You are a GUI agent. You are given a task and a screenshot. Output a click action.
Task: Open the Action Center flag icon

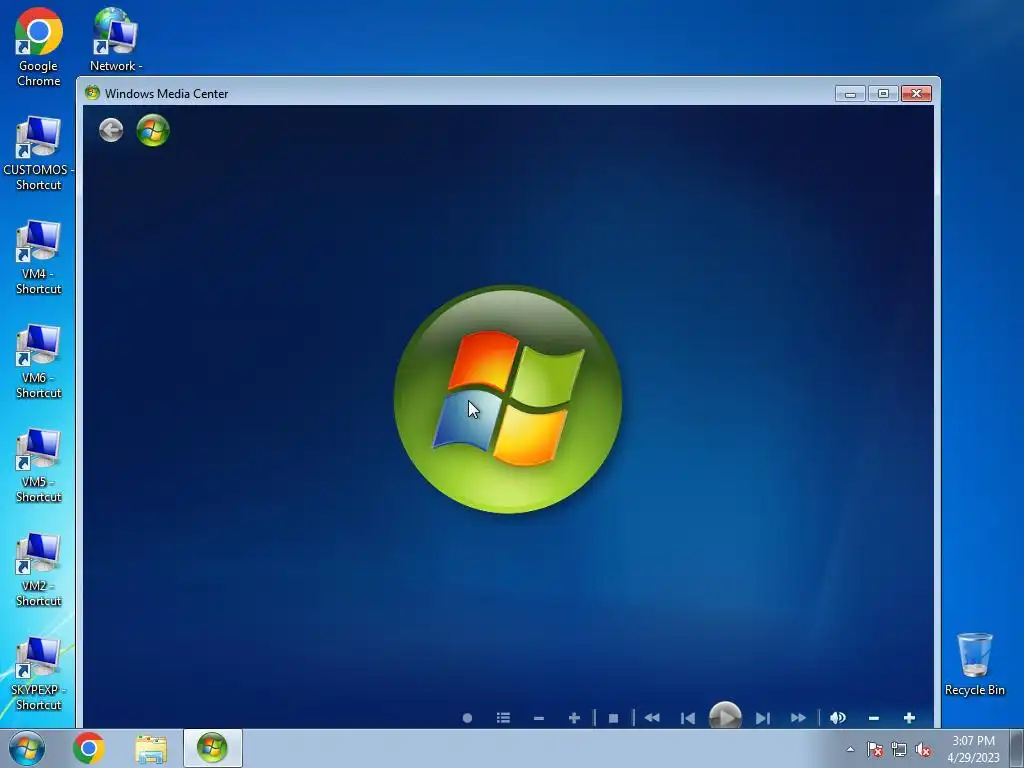[x=875, y=749]
